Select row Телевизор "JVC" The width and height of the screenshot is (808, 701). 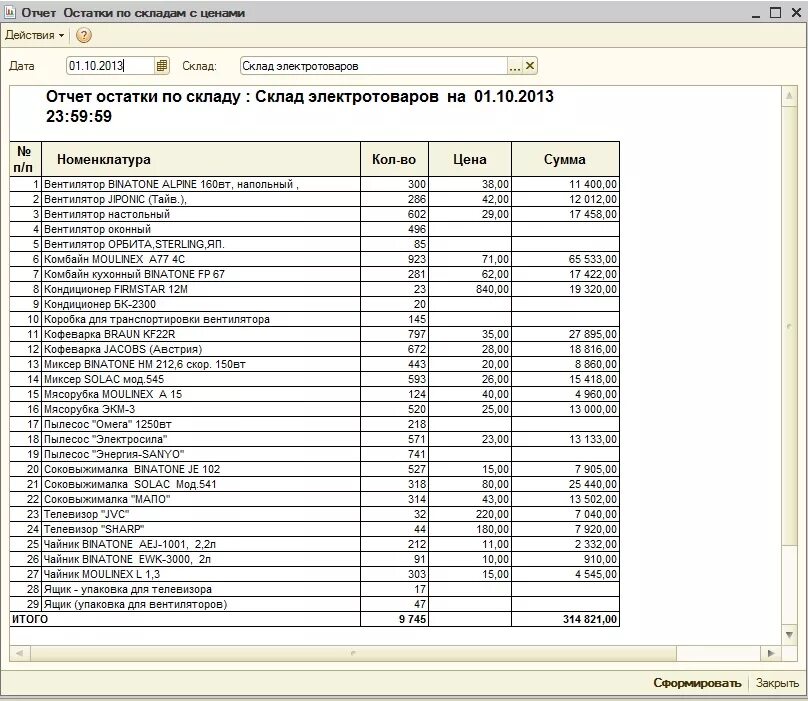click(314, 514)
